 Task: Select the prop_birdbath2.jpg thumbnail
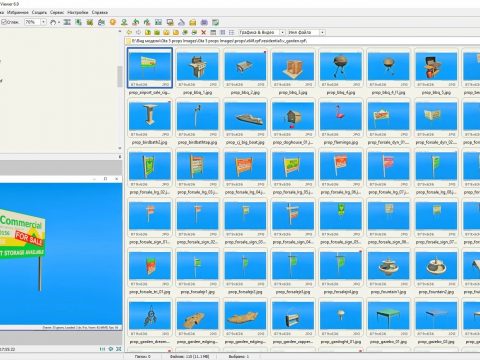(150, 118)
